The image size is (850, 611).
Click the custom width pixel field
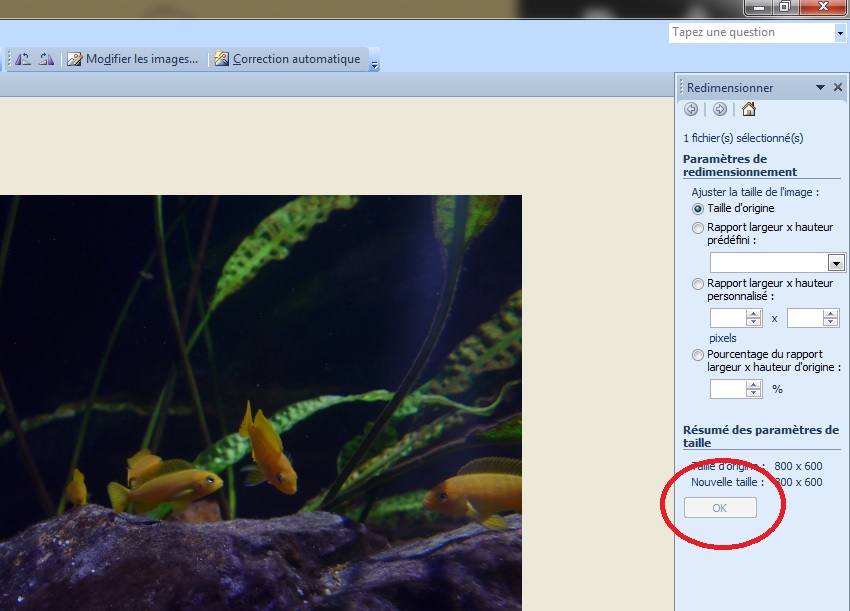729,318
